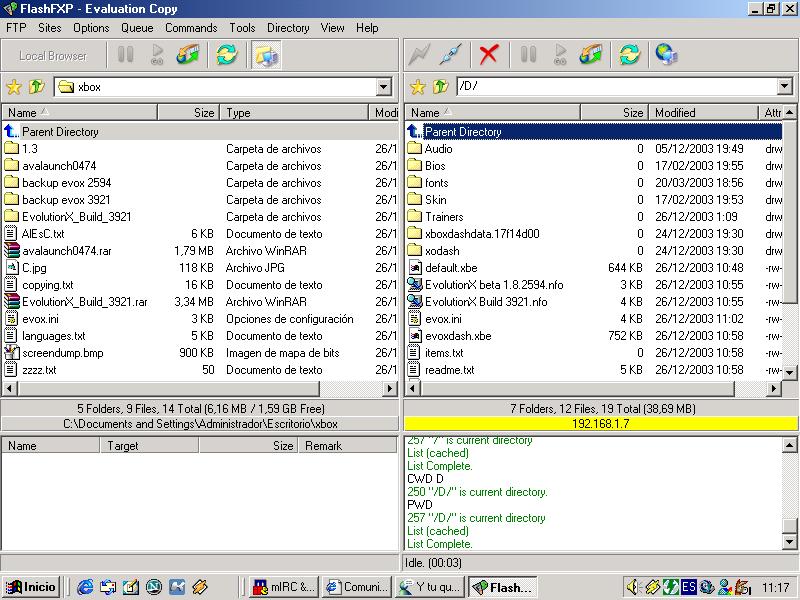The image size is (800, 600).
Task: Switch to the Comuni... taskbar window
Action: (357, 587)
